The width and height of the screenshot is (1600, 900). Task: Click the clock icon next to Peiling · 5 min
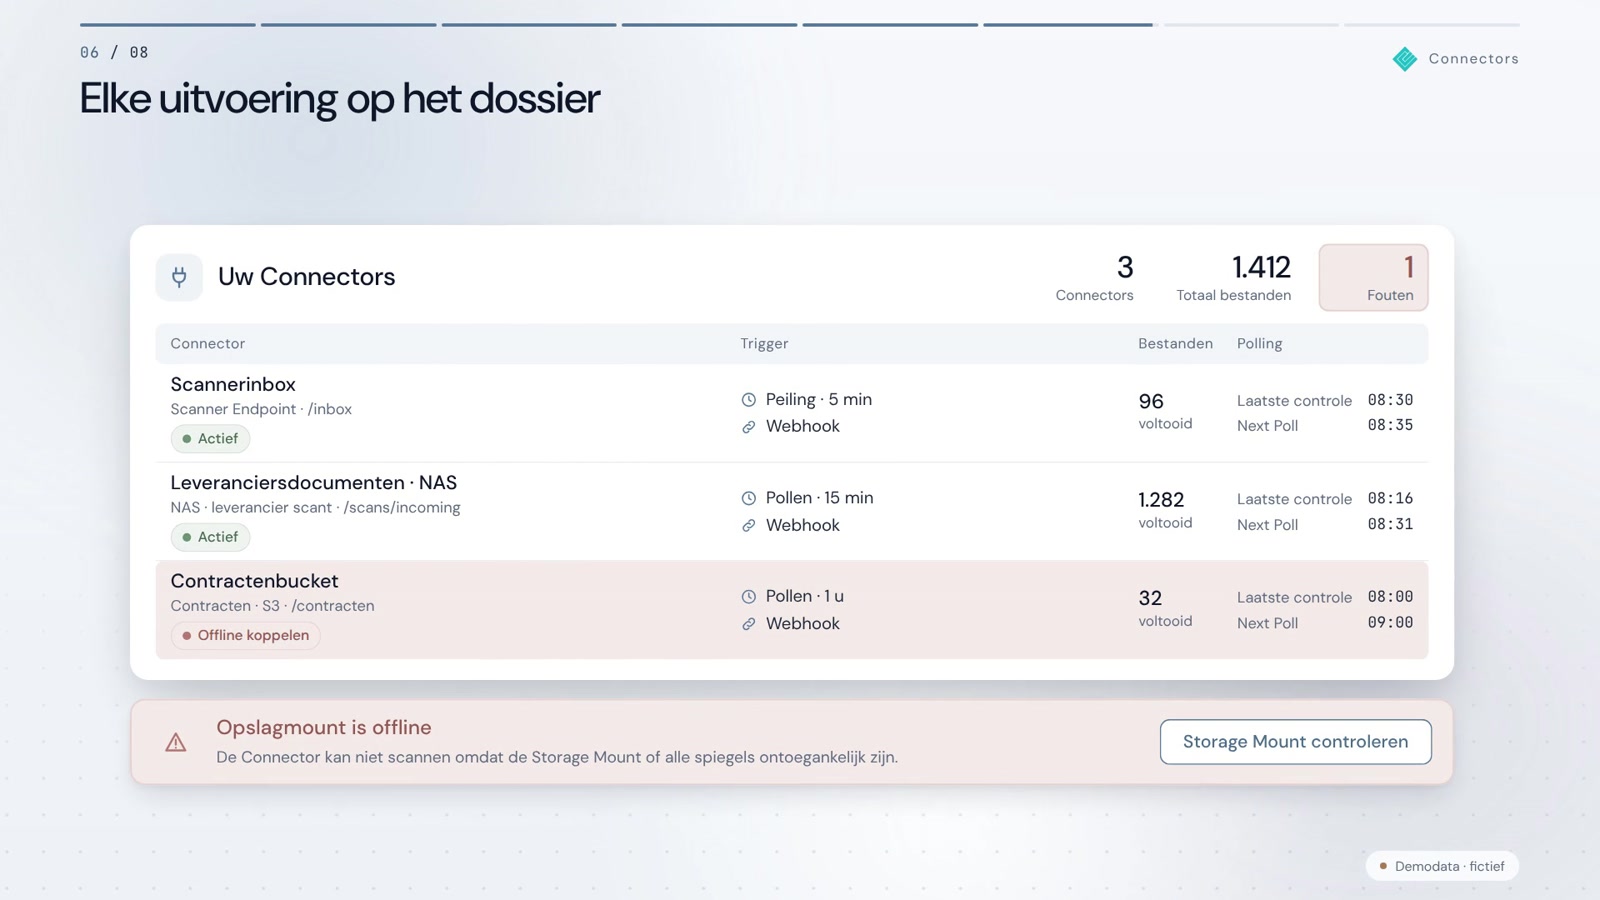pos(749,400)
